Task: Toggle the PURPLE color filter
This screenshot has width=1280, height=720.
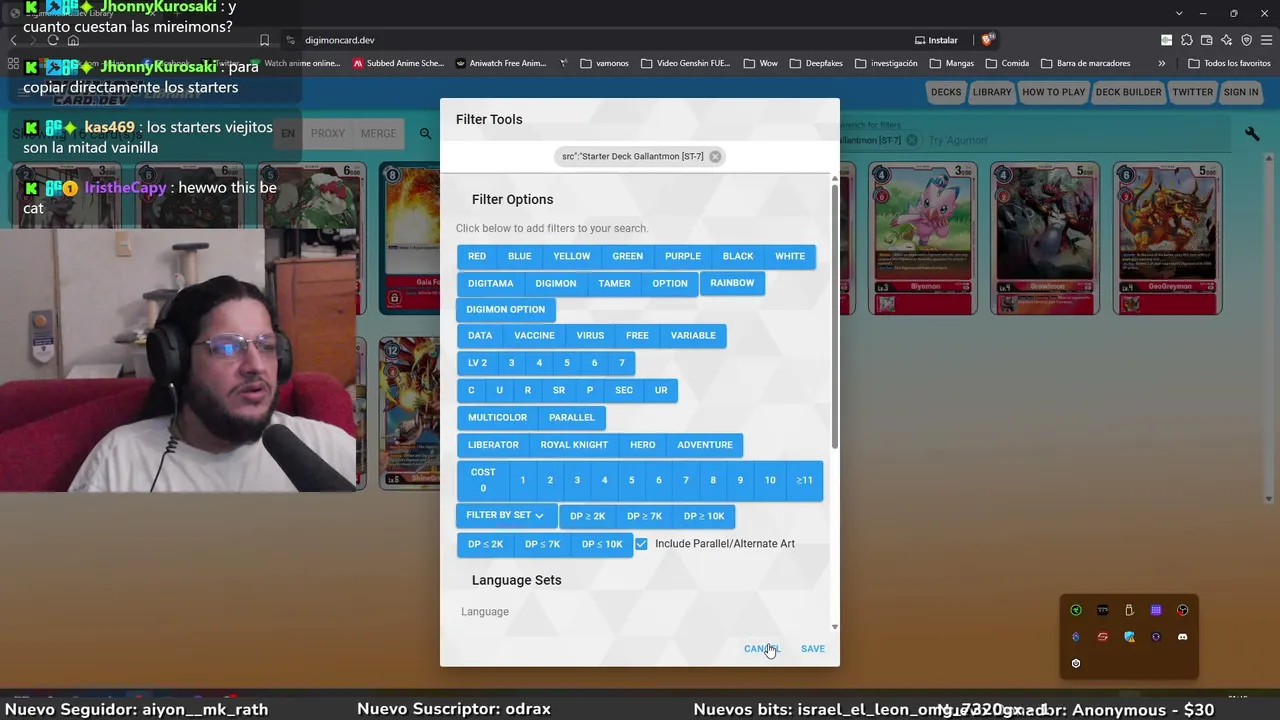Action: click(683, 256)
